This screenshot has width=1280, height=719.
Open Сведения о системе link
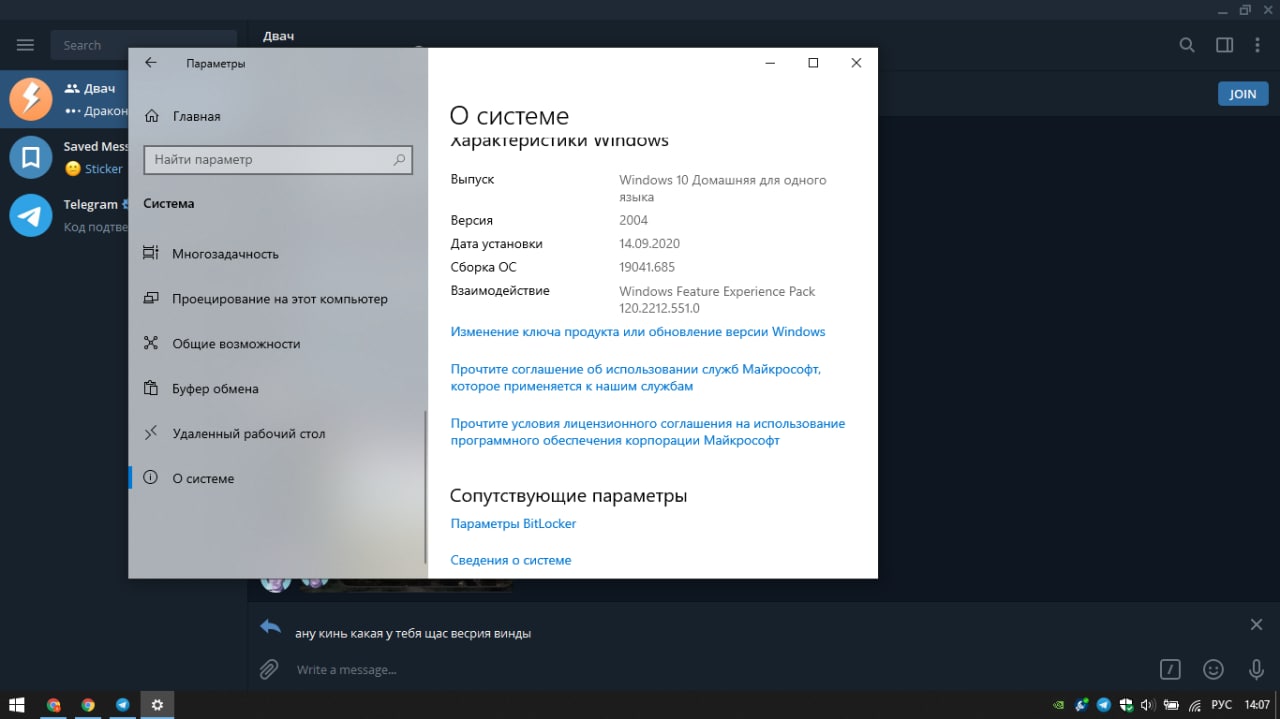click(x=511, y=561)
